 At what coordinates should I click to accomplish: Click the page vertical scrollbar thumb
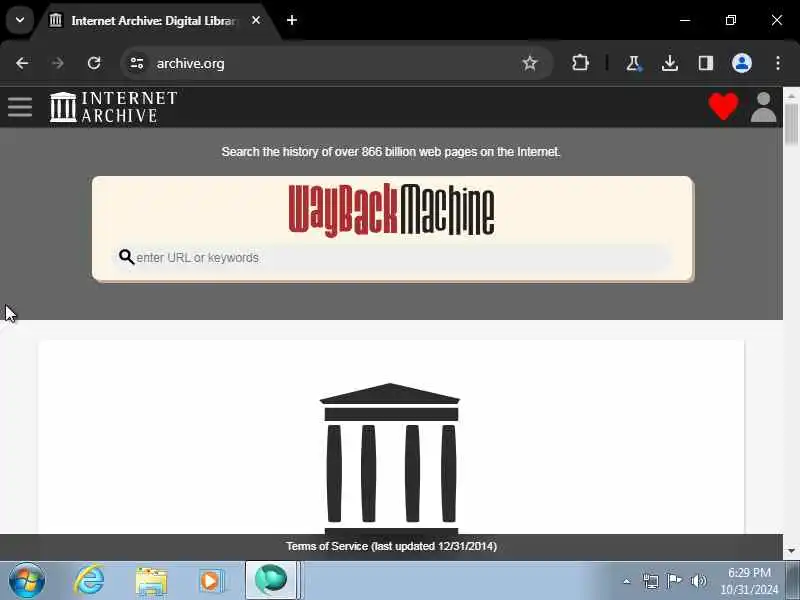pos(791,124)
